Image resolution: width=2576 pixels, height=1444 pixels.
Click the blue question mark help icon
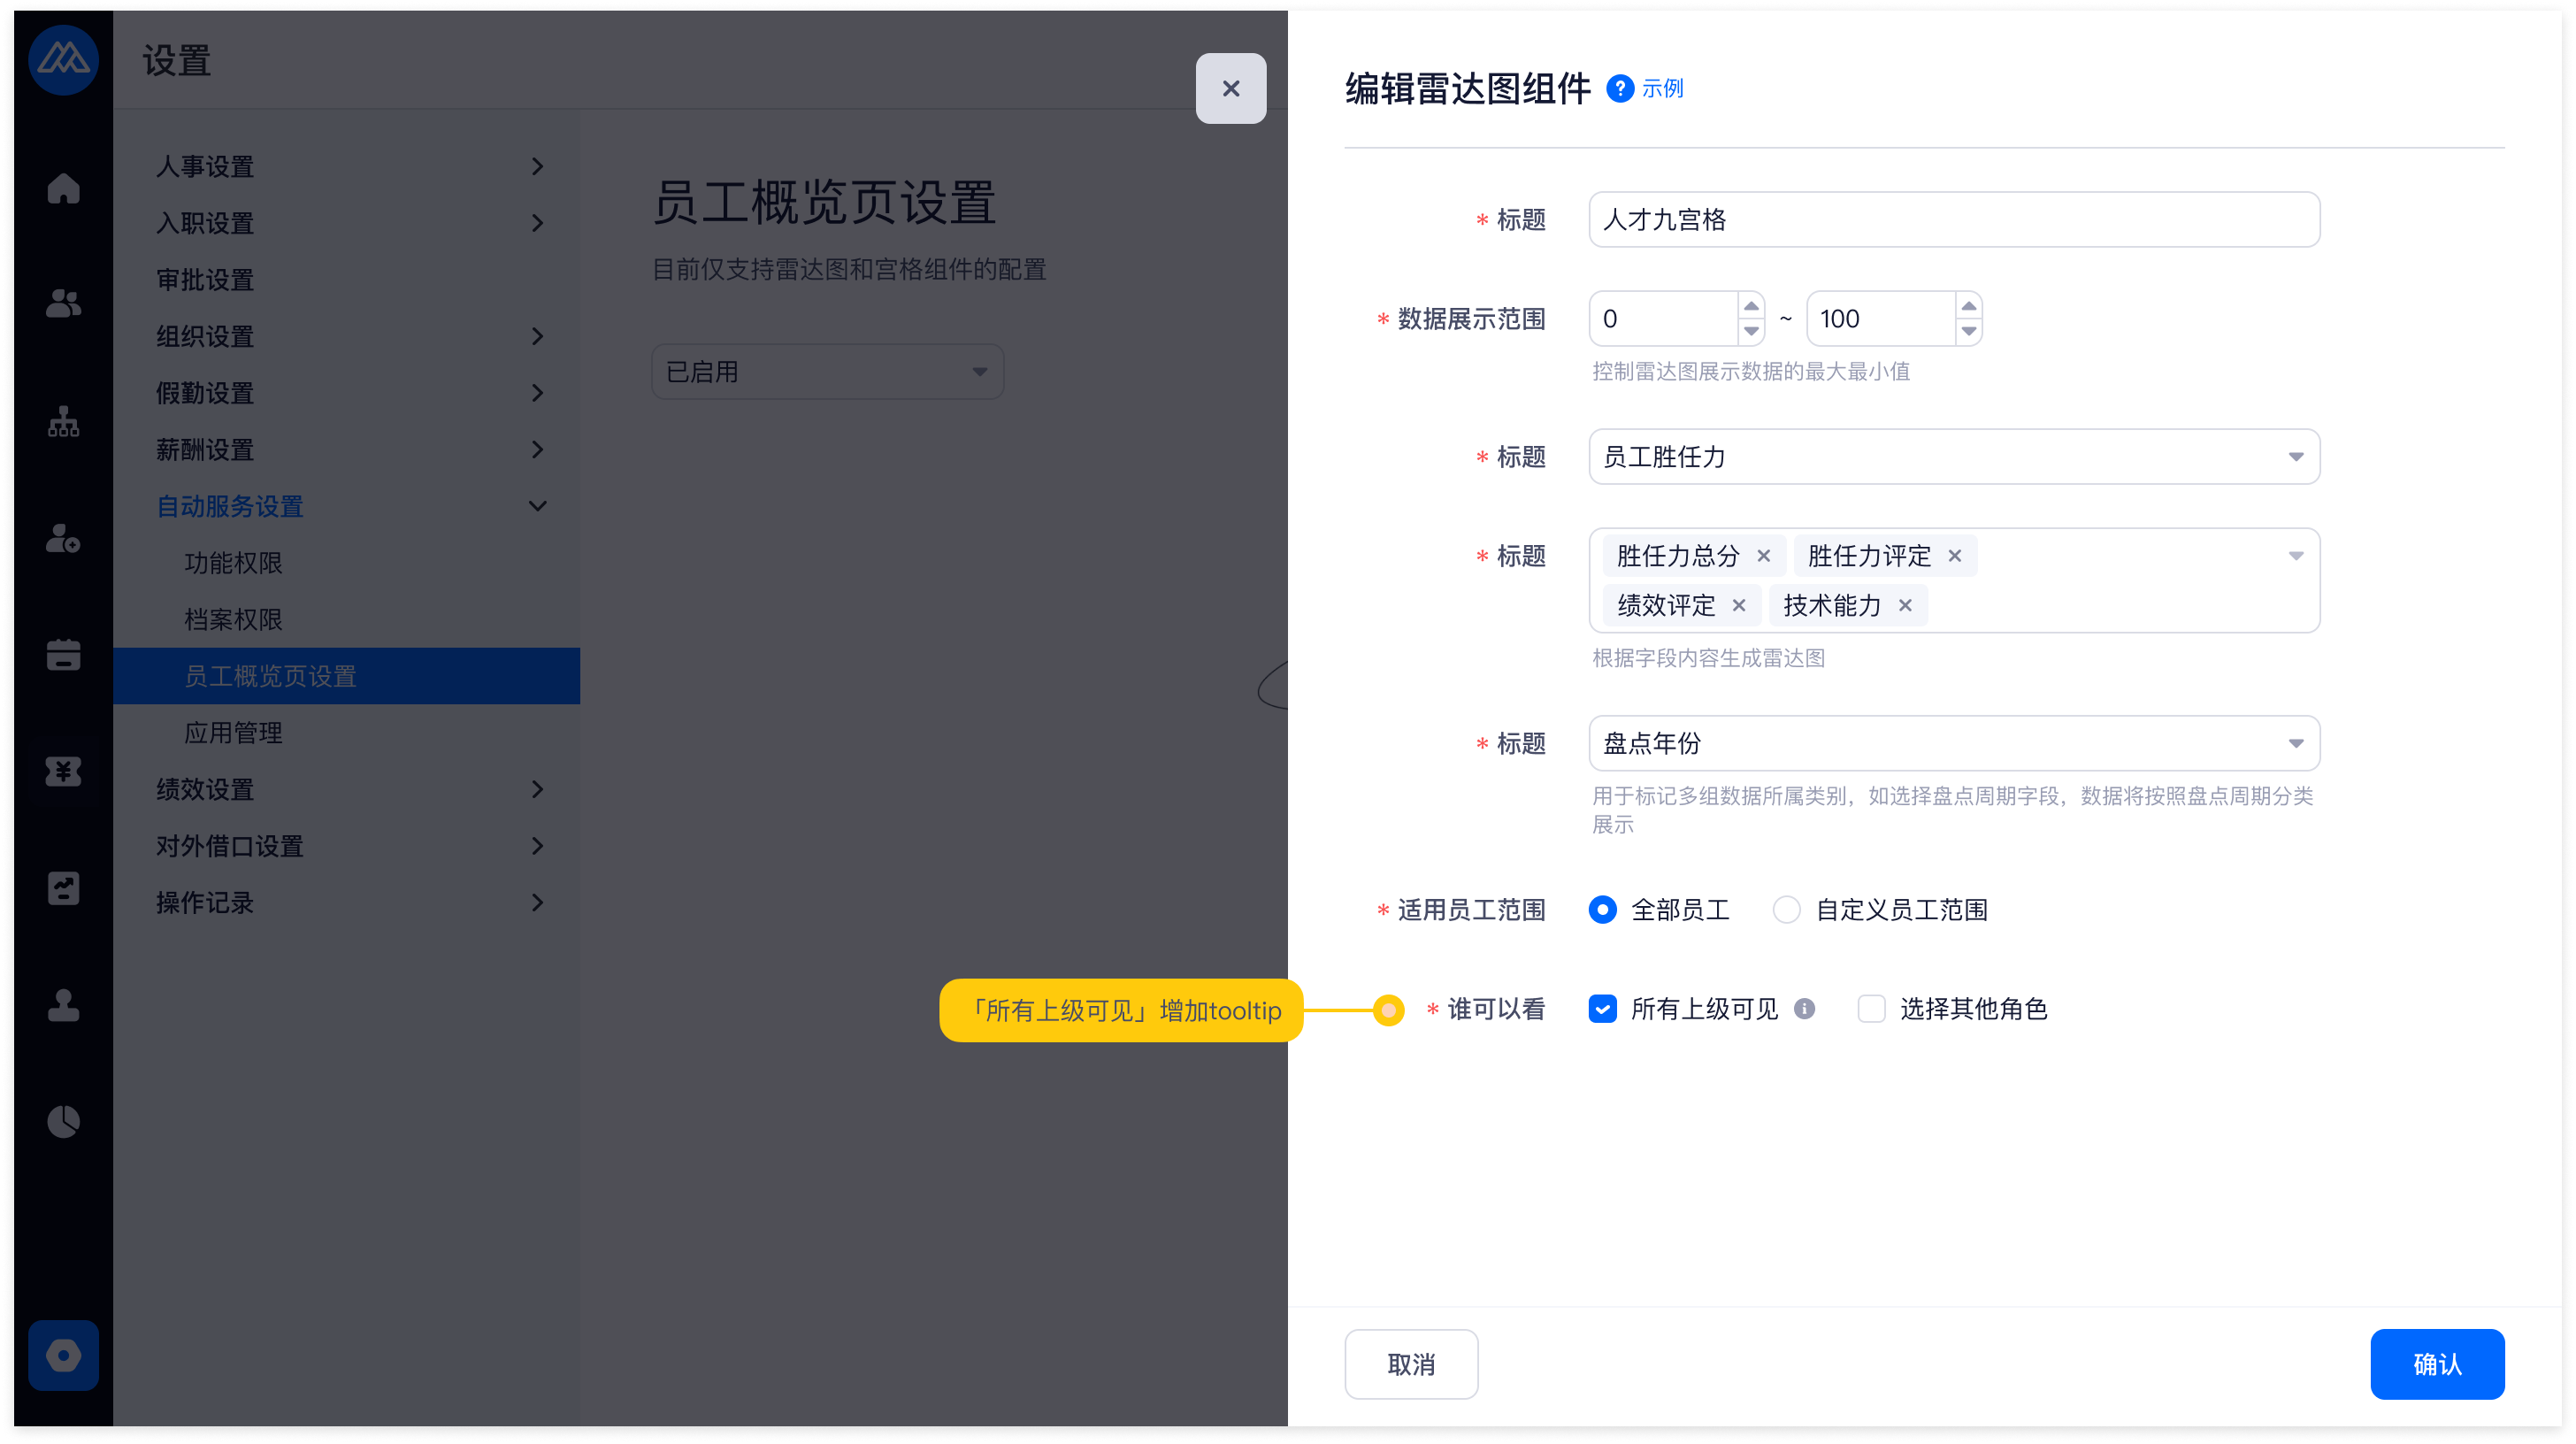[1620, 88]
